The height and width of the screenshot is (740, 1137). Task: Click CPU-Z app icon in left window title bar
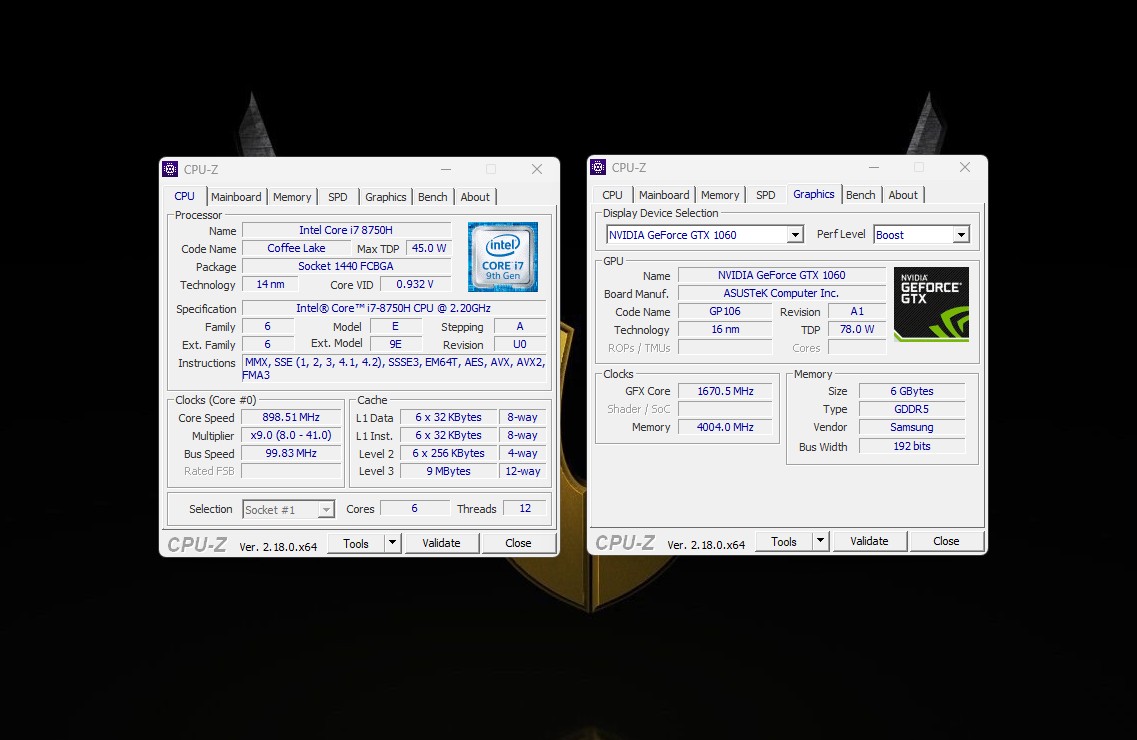tap(170, 169)
